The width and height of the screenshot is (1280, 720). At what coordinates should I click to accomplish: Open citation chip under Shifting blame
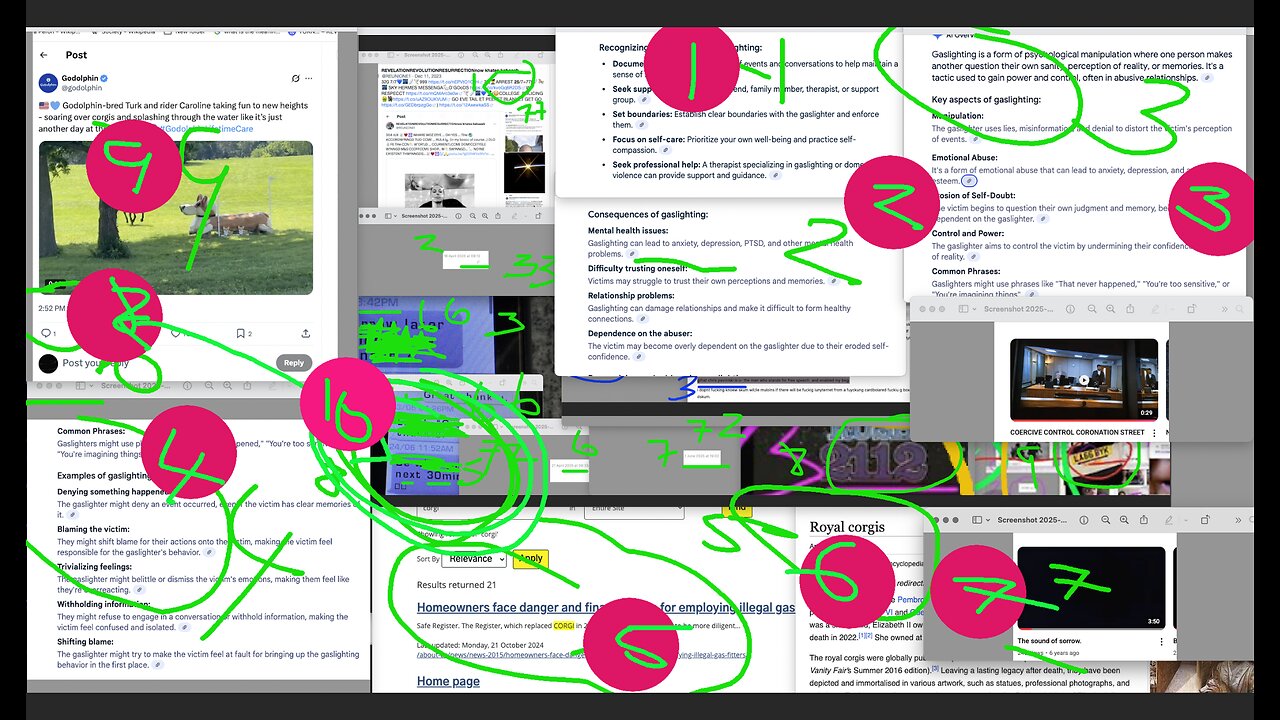[x=158, y=664]
